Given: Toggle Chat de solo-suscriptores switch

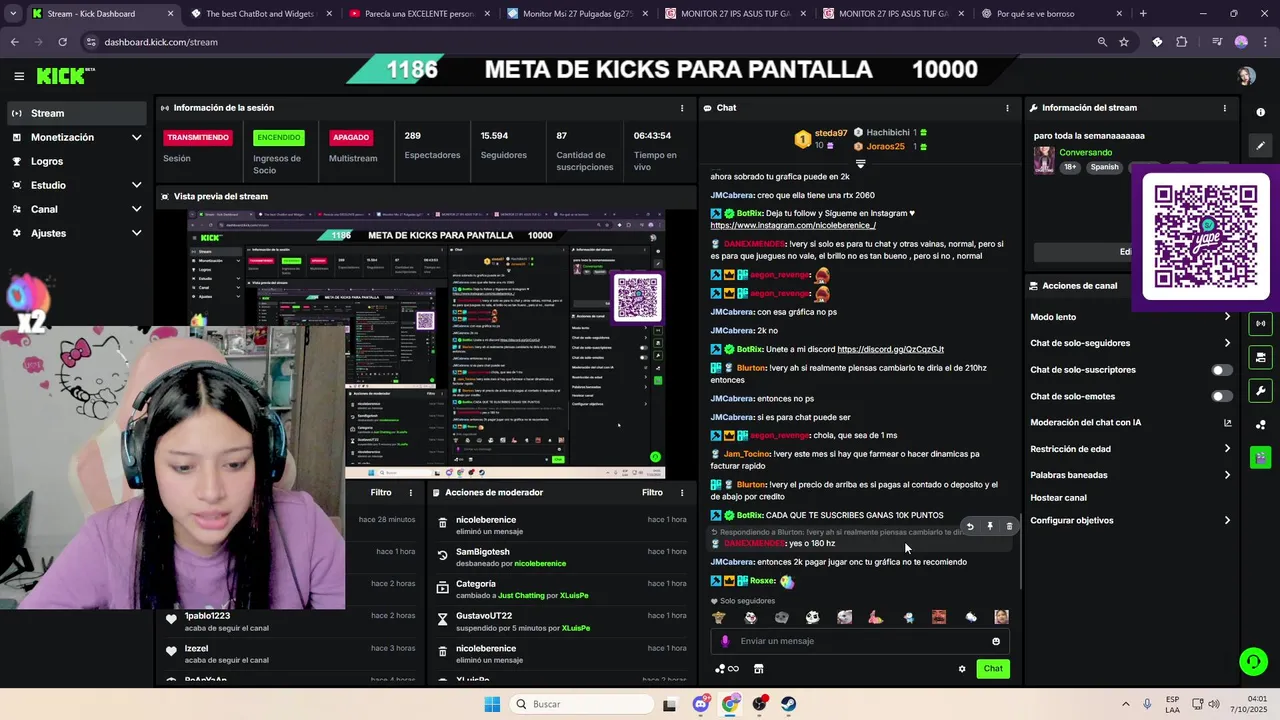Looking at the screenshot, I should click(1222, 370).
